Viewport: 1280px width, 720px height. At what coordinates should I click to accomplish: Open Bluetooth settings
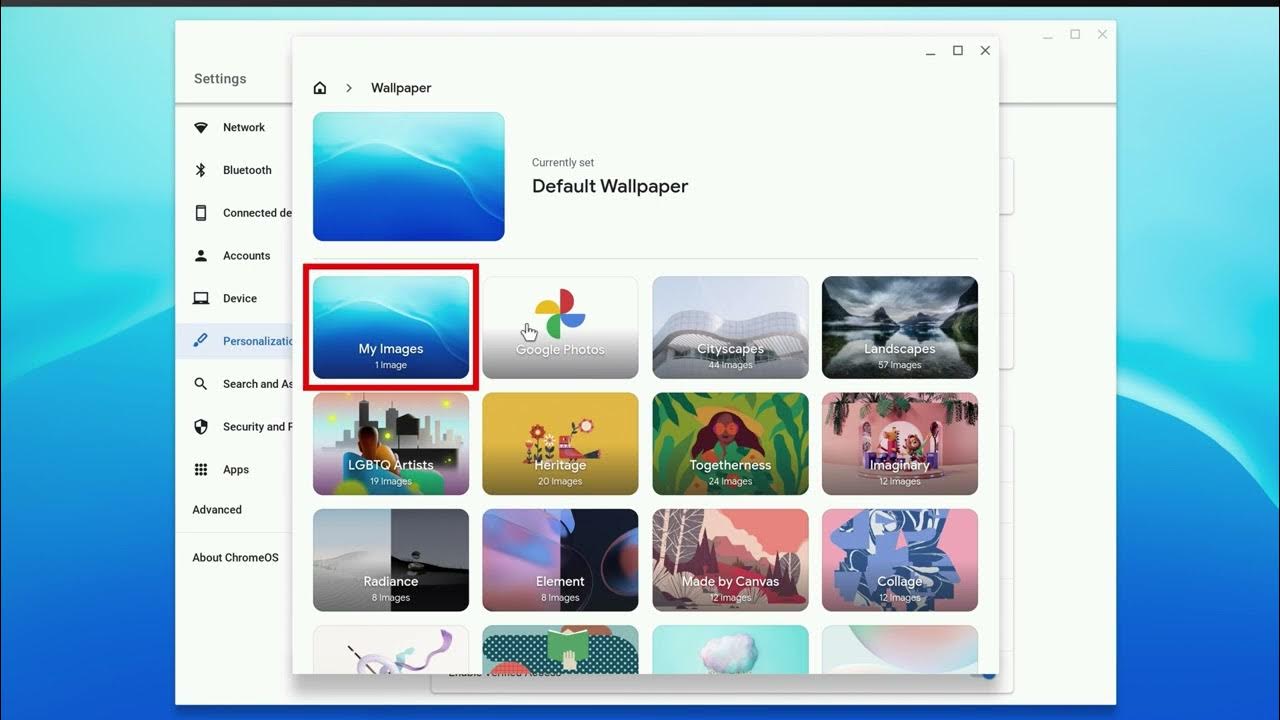click(x=247, y=170)
